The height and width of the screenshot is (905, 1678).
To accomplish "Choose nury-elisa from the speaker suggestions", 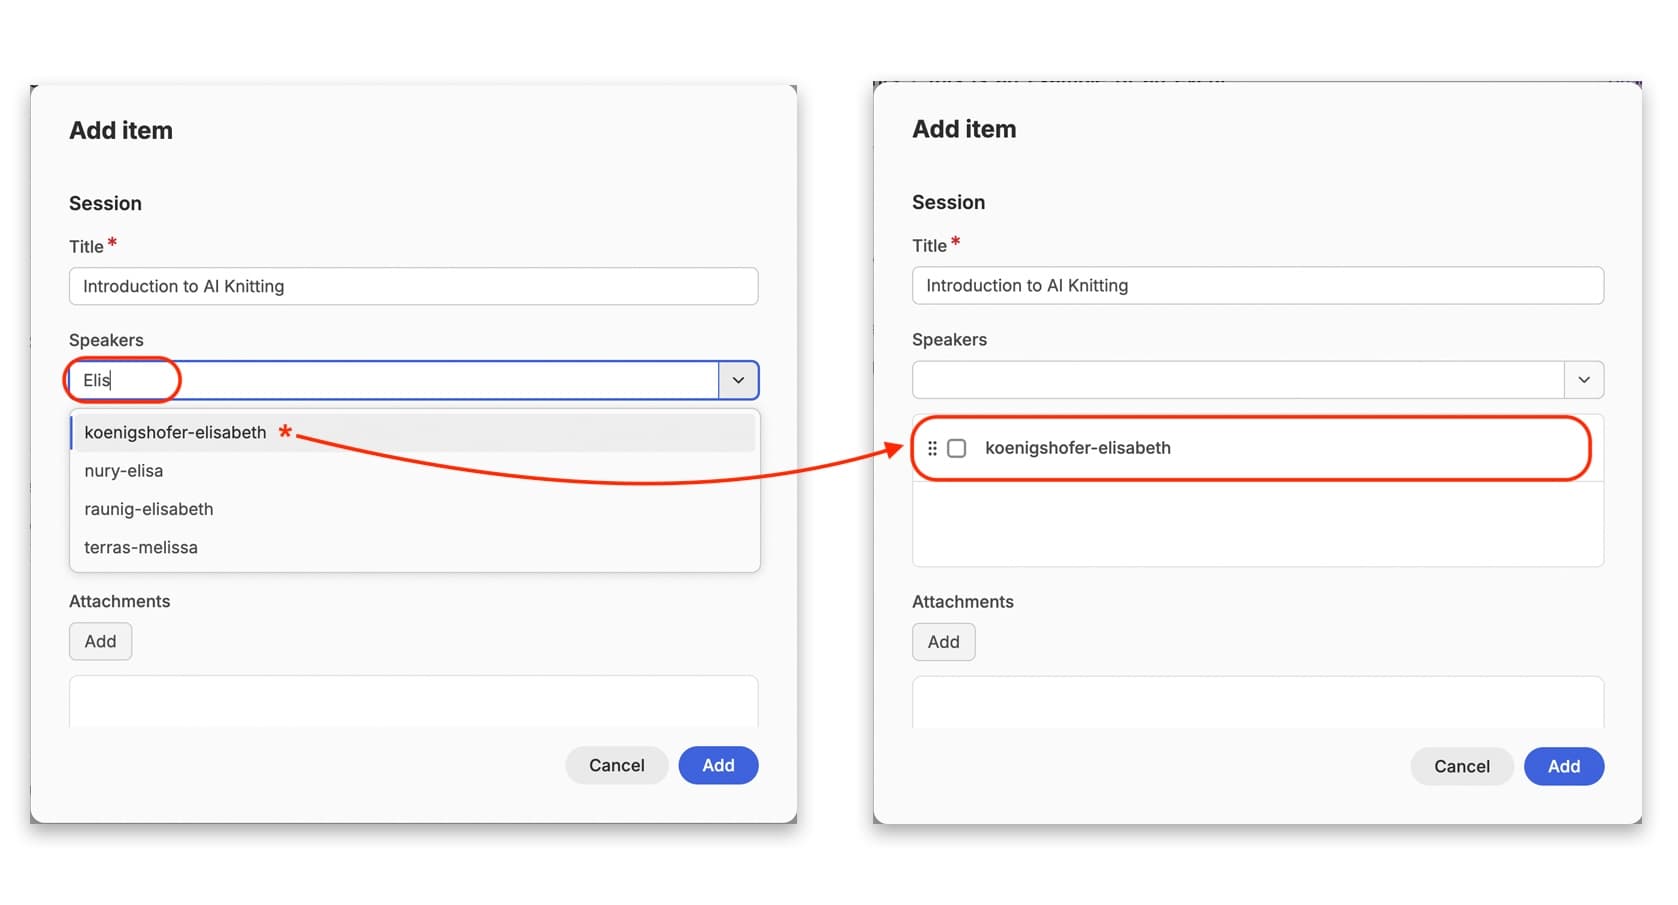I will 124,471.
